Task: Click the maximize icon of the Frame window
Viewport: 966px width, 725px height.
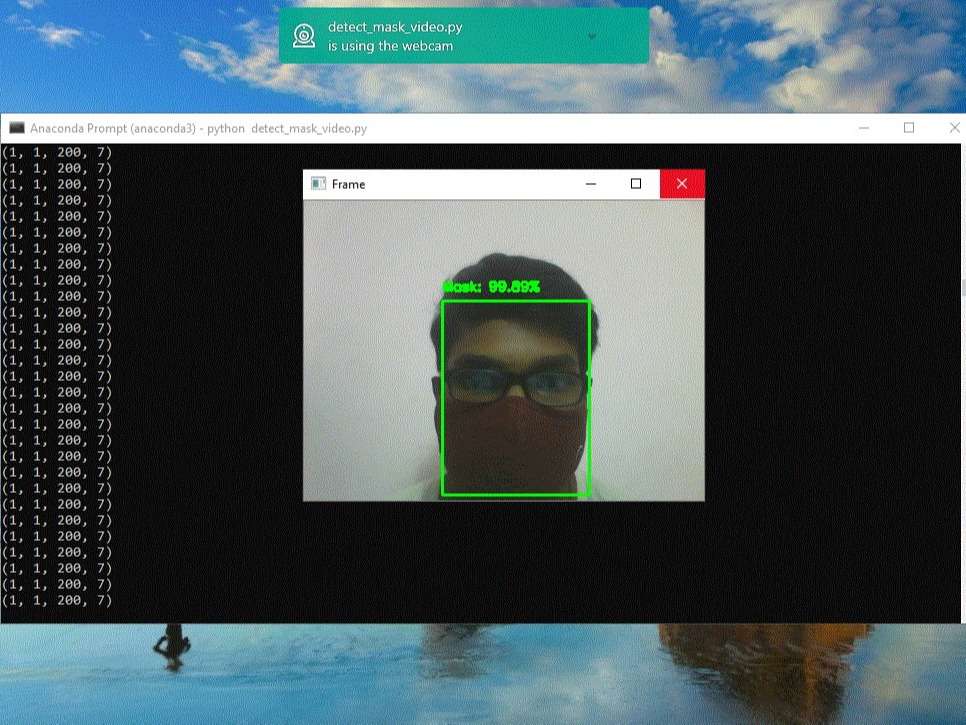Action: [636, 184]
